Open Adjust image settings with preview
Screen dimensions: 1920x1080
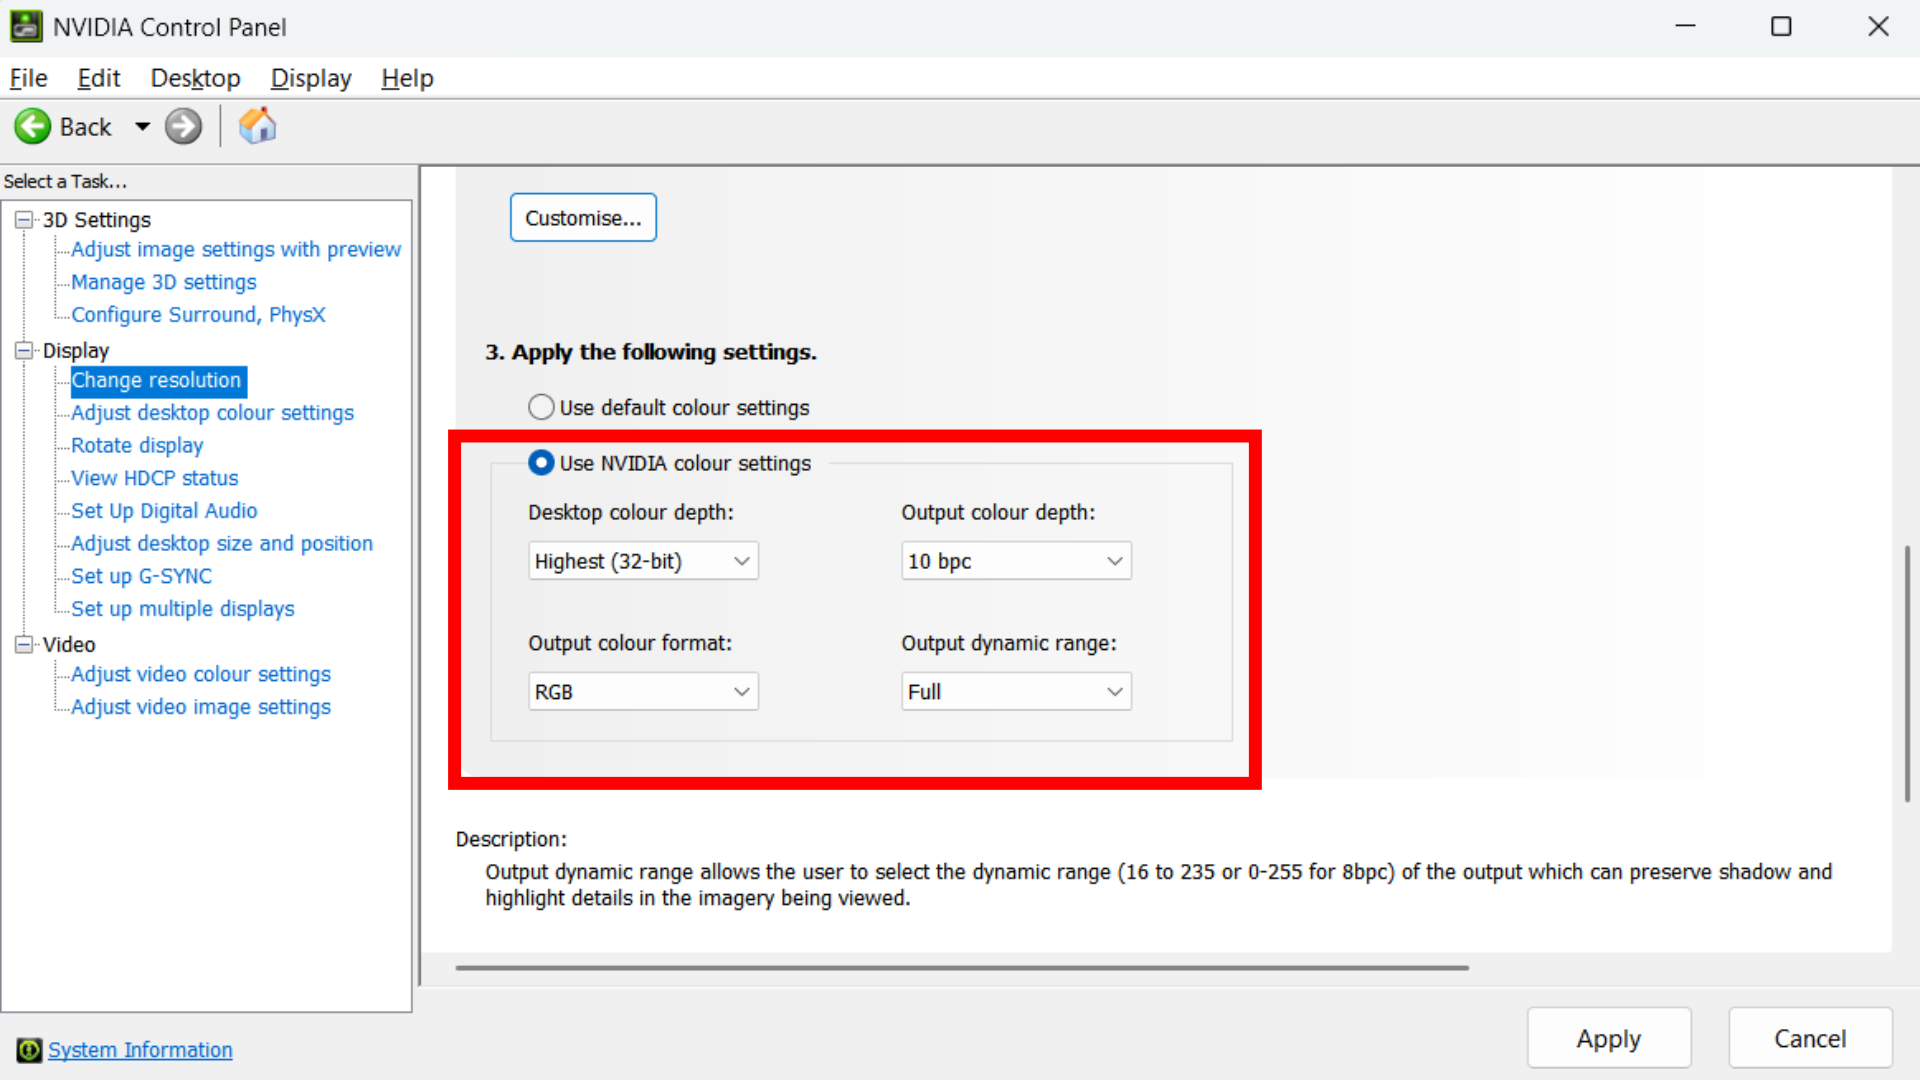[x=236, y=249]
